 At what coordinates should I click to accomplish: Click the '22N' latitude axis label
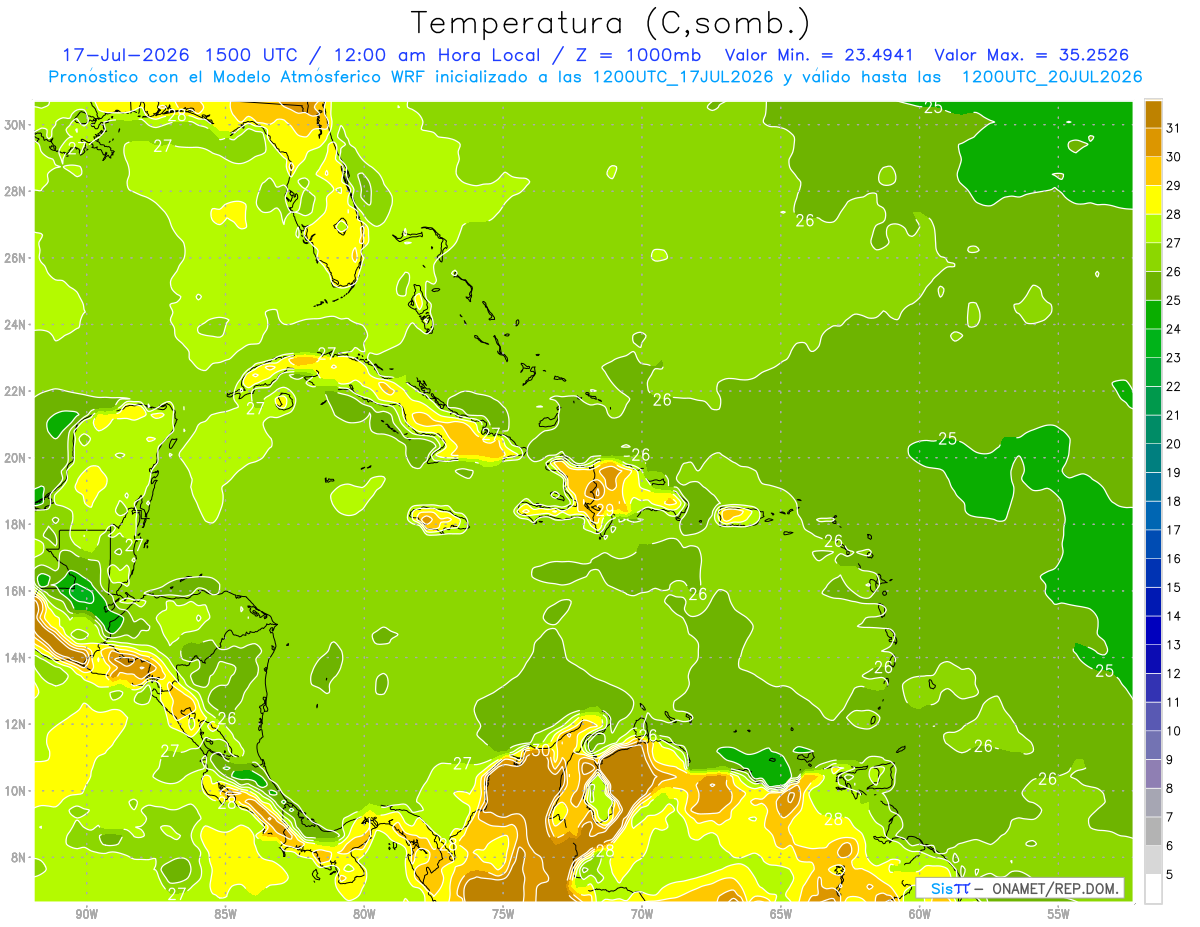click(15, 391)
